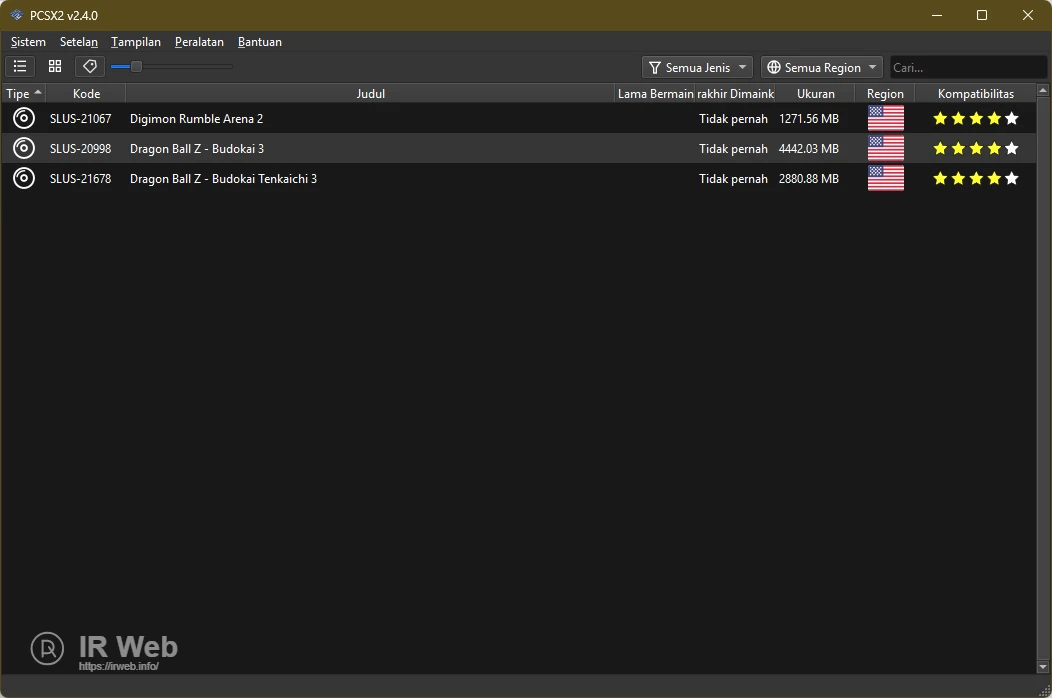Screen dimensions: 1052x698
Task: Open the Bantuan menu
Action: [x=260, y=42]
